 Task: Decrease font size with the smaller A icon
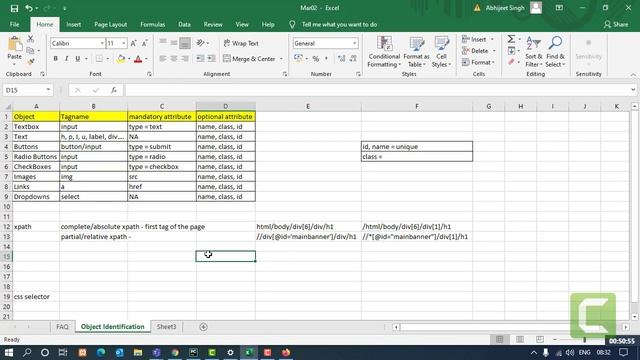(144, 43)
